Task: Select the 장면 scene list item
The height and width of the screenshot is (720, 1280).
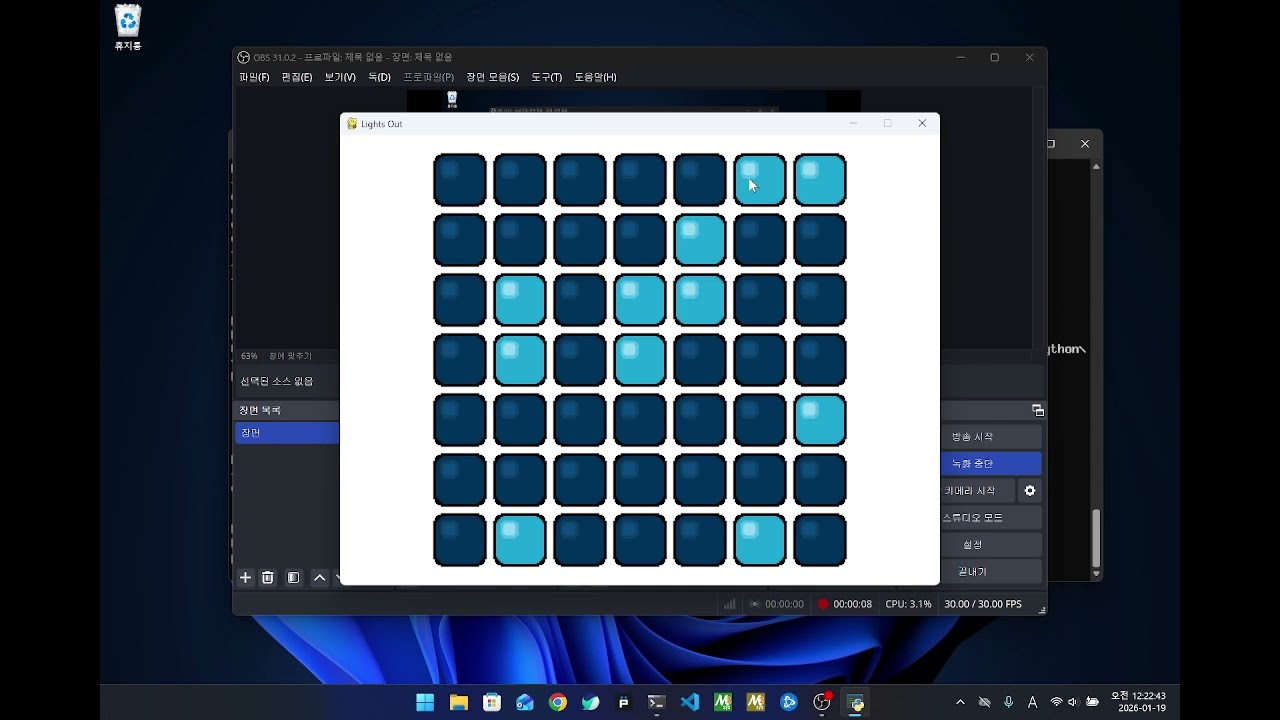Action: (x=287, y=433)
